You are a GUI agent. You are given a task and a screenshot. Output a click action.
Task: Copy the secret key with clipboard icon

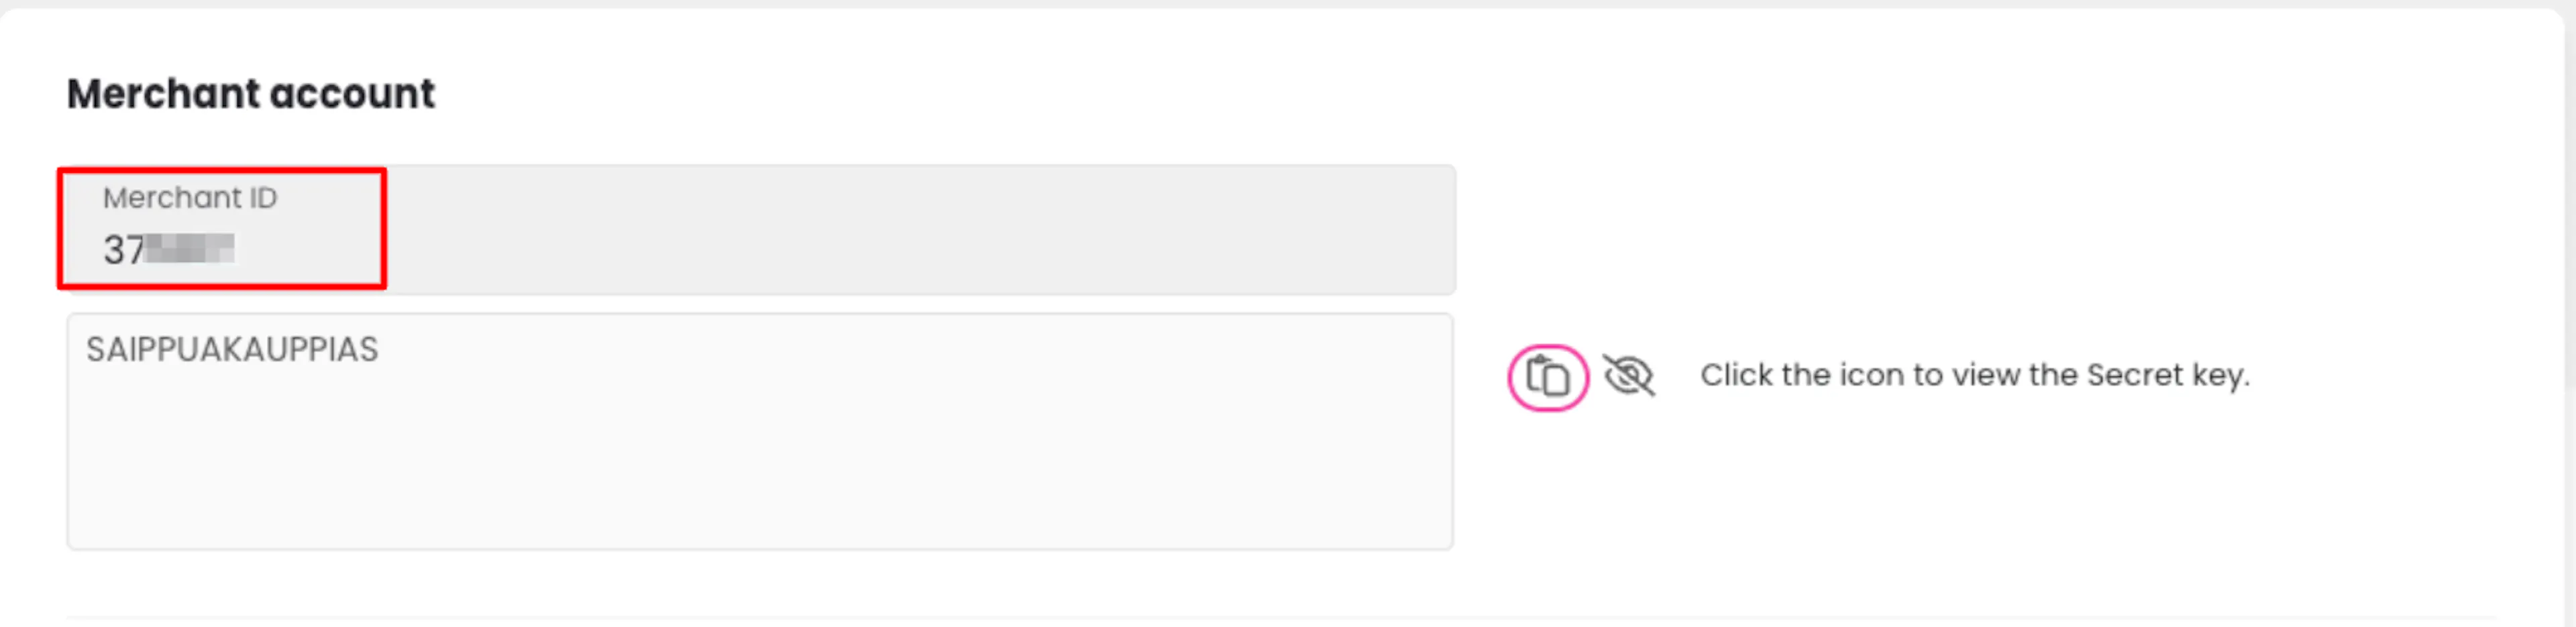coord(1547,377)
